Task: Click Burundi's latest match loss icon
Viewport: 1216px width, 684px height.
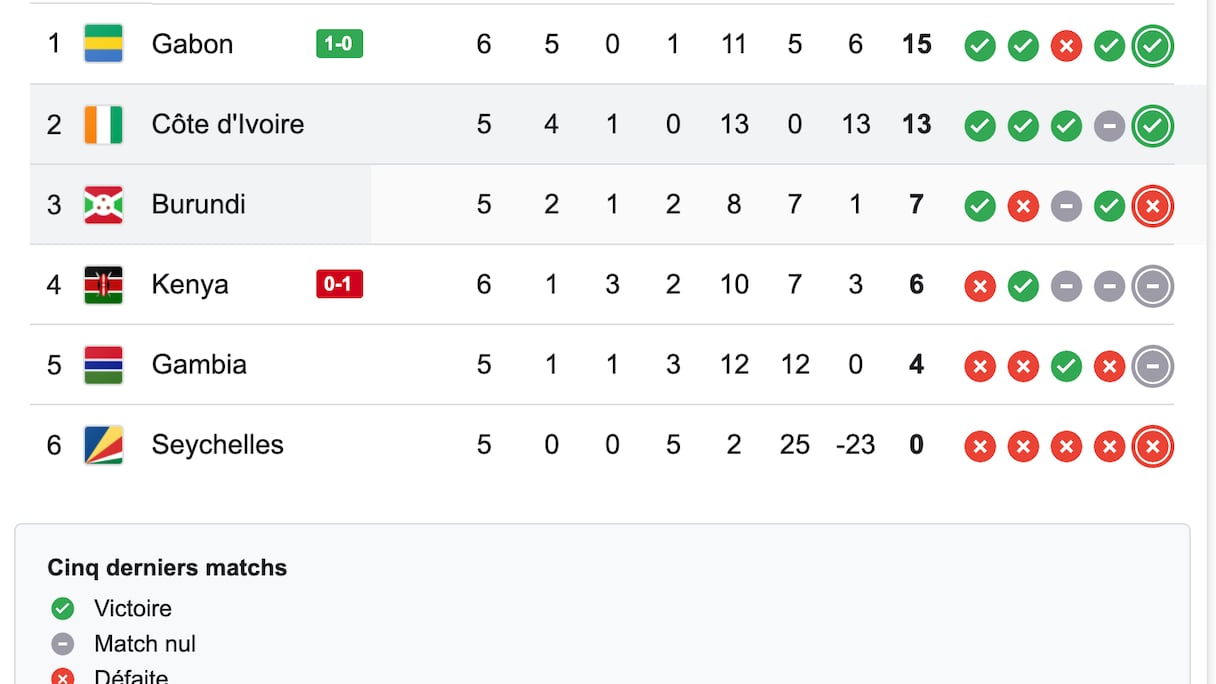Action: [1152, 207]
